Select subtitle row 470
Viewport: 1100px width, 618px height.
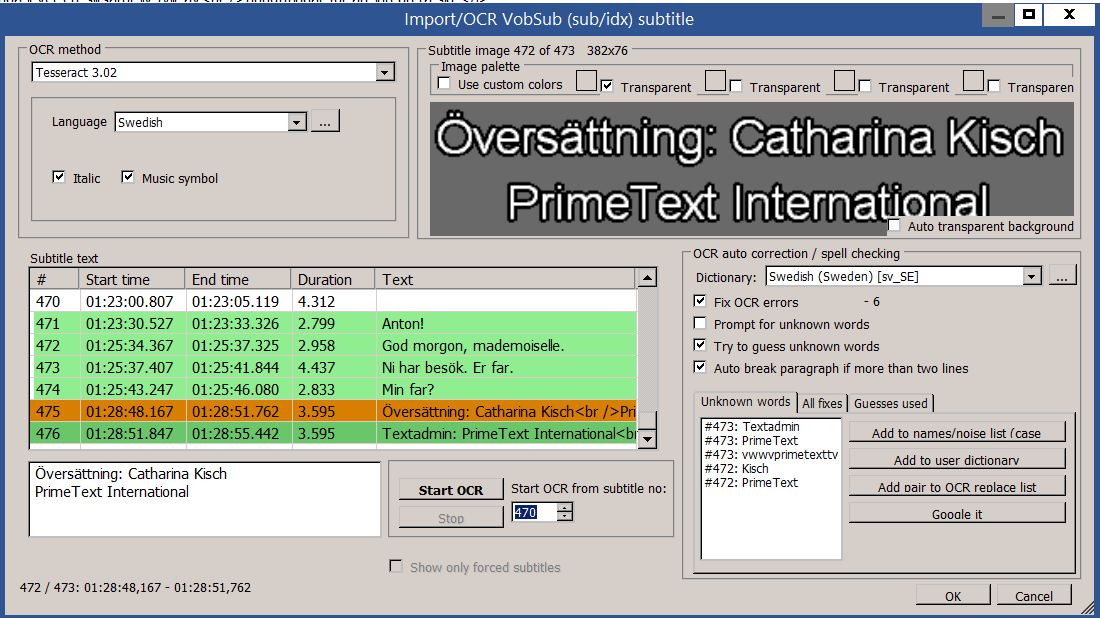[x=333, y=302]
